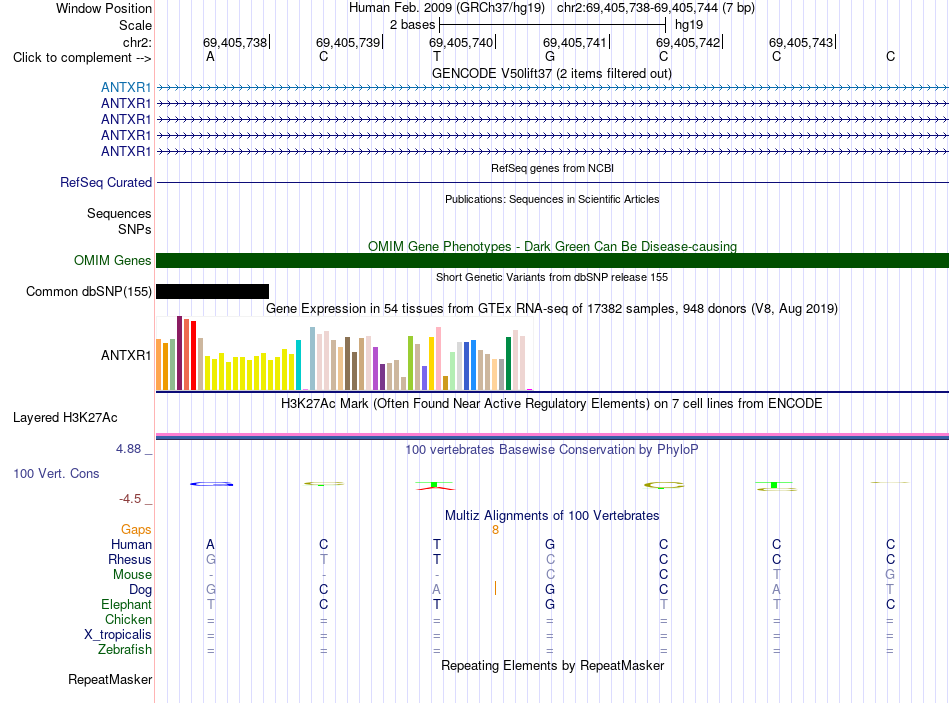The height and width of the screenshot is (703, 950).
Task: Click the red-green PhyloP logo under base T
Action: 435,485
